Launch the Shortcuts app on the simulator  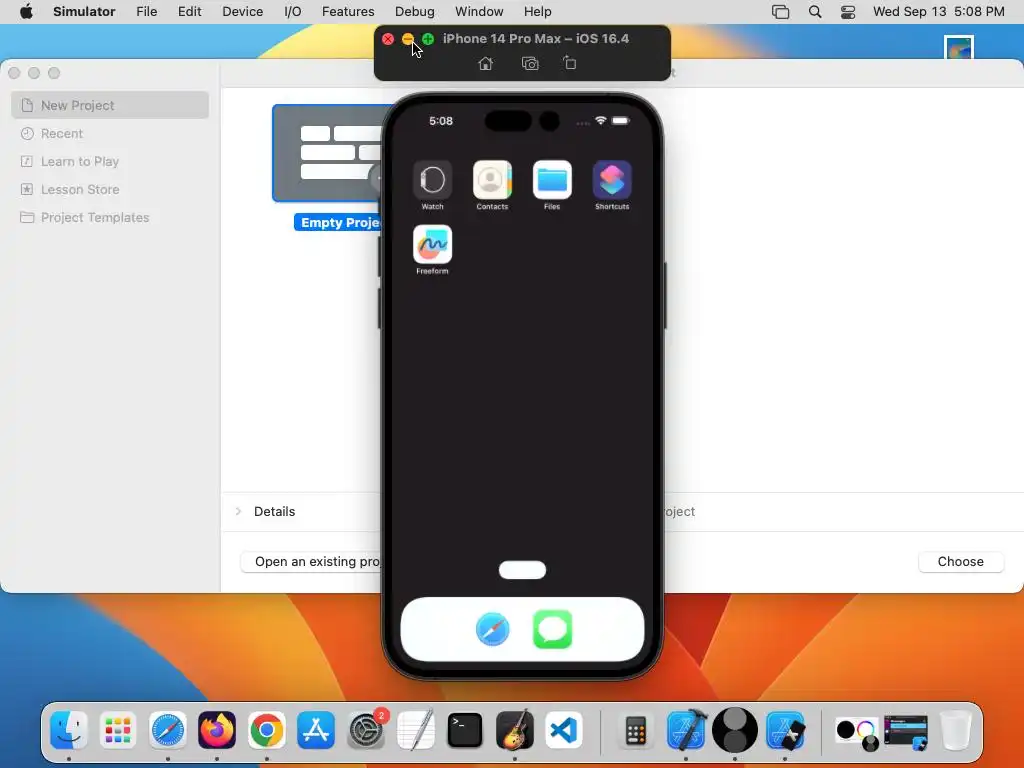coord(612,180)
